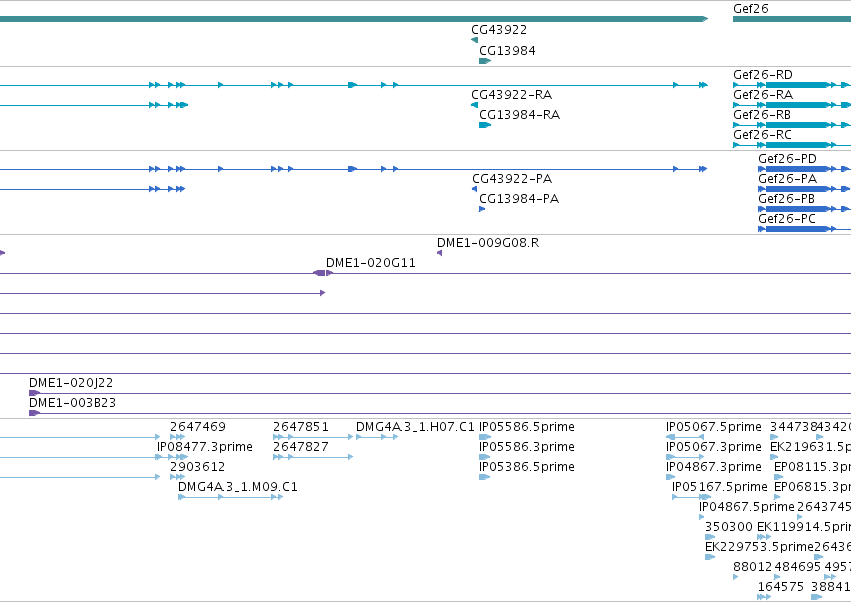This screenshot has width=851, height=602.
Task: Click the IP08477.3prime label
Action: coord(205,447)
